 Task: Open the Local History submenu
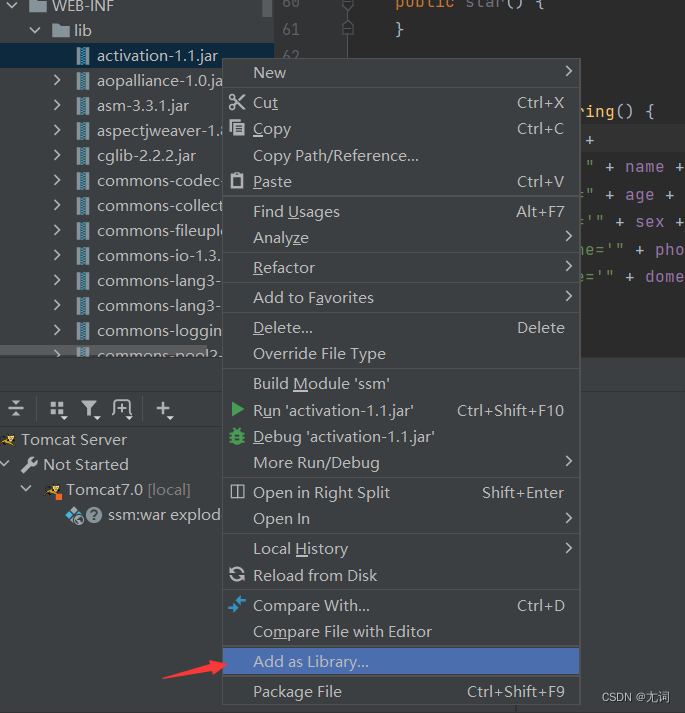(x=401, y=548)
